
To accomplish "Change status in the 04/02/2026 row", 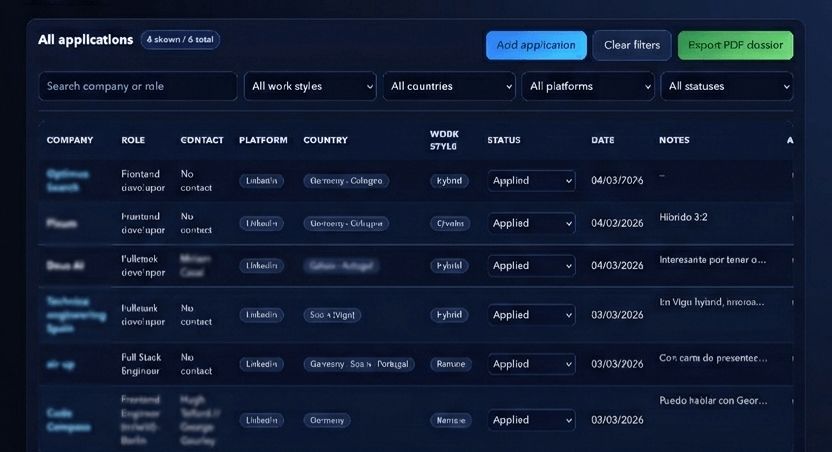I will 531,223.
